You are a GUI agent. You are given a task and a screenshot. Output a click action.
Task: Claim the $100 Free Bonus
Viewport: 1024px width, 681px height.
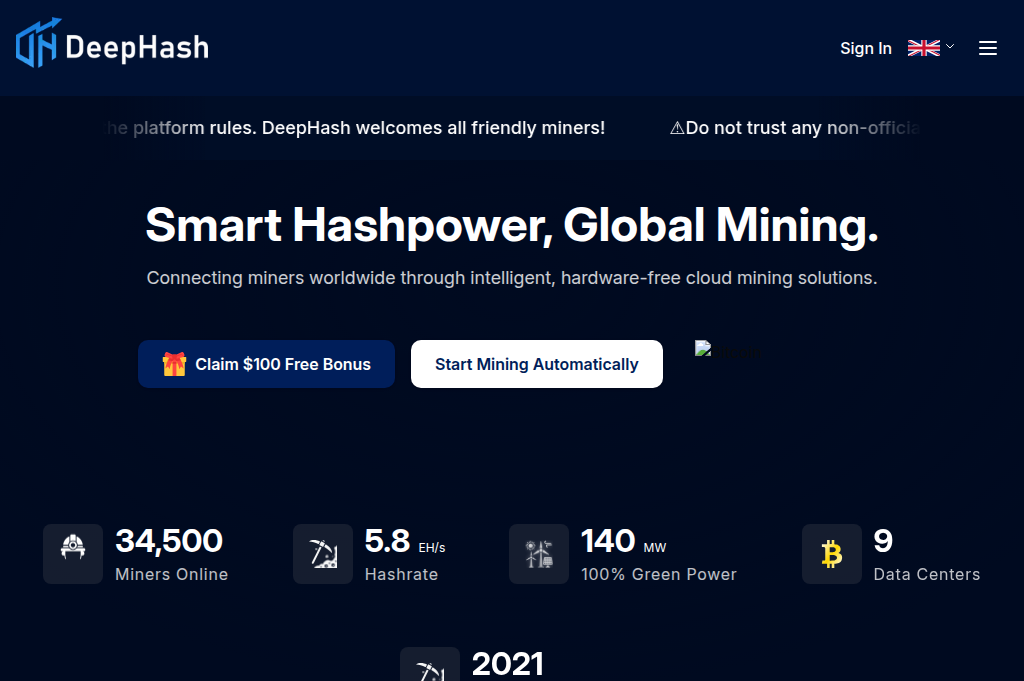coord(266,364)
